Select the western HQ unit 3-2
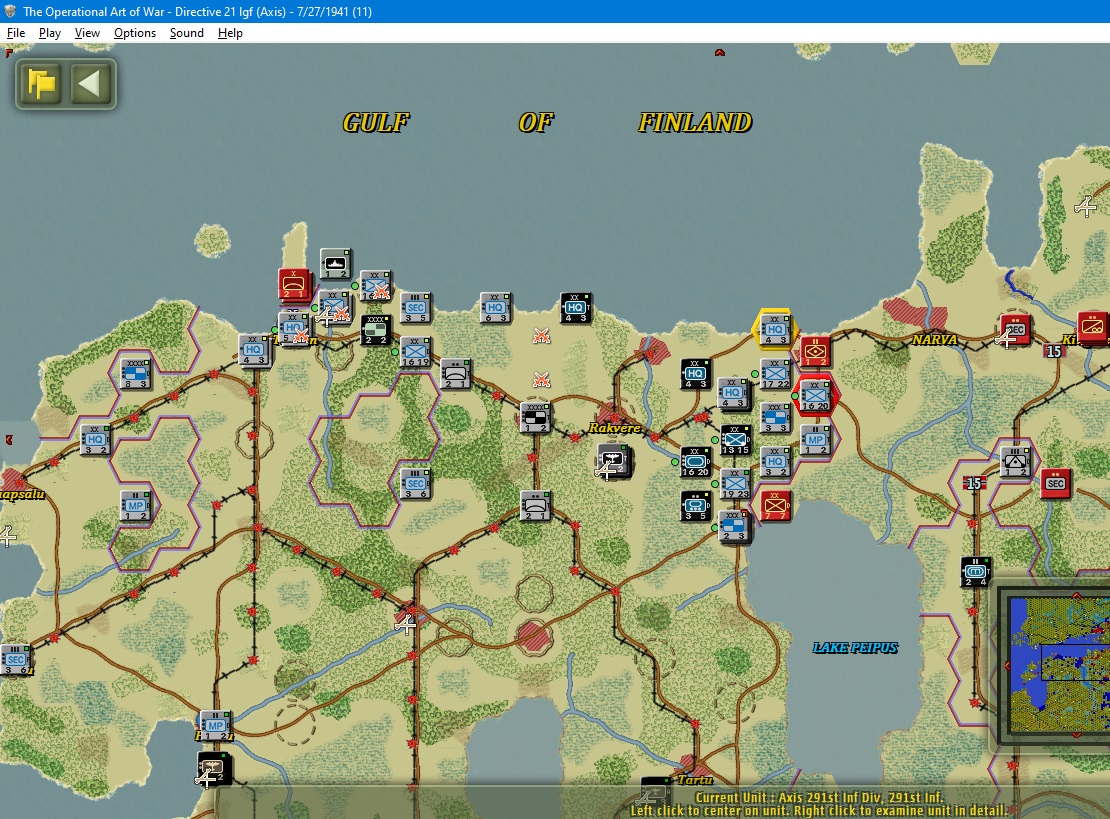This screenshot has width=1110, height=819. click(96, 440)
